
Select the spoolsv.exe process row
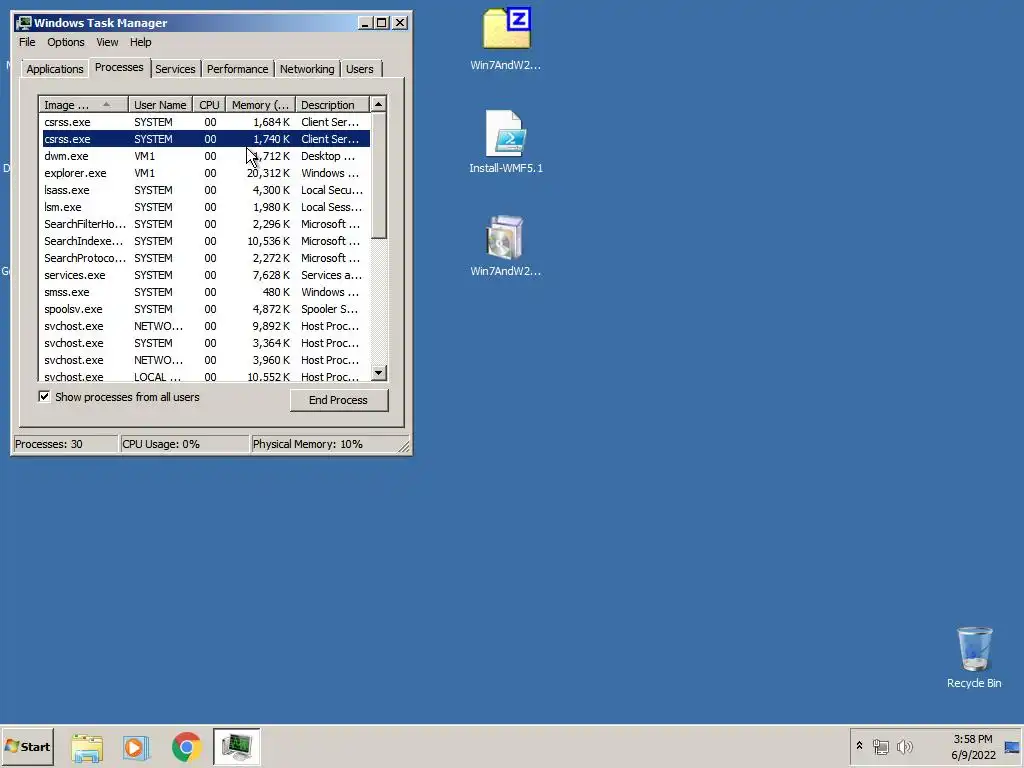204,309
